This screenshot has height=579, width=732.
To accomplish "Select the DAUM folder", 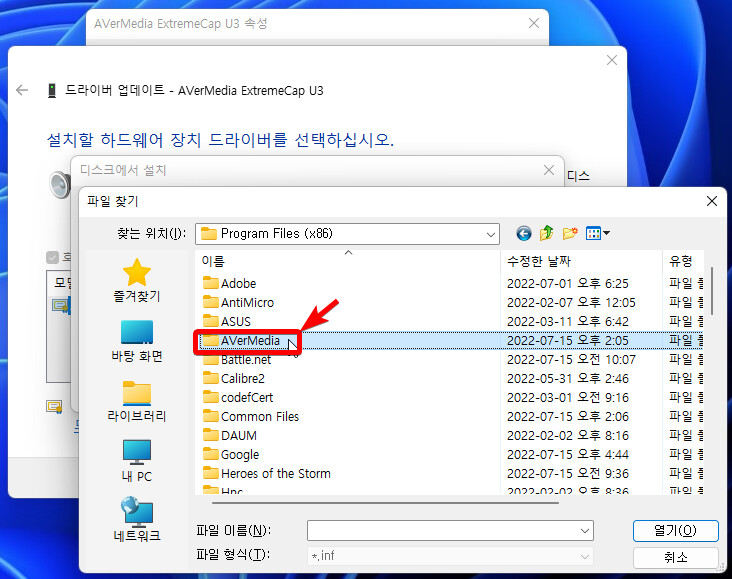I will point(230,436).
